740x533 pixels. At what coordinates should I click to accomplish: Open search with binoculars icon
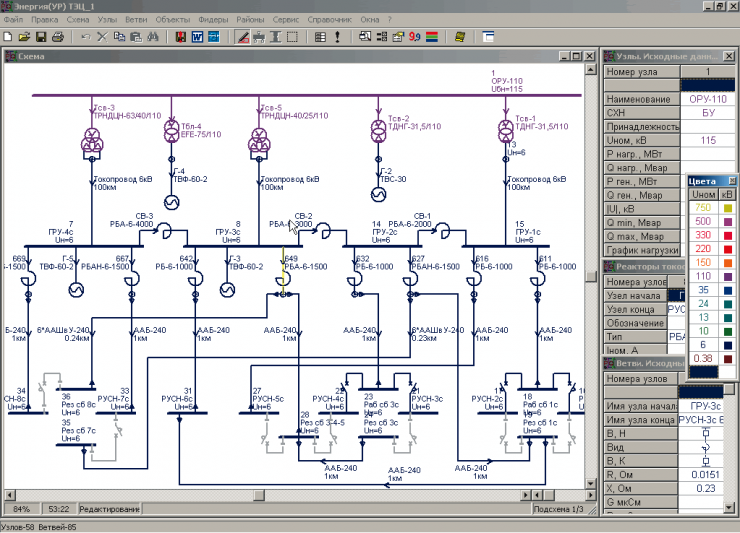(153, 37)
